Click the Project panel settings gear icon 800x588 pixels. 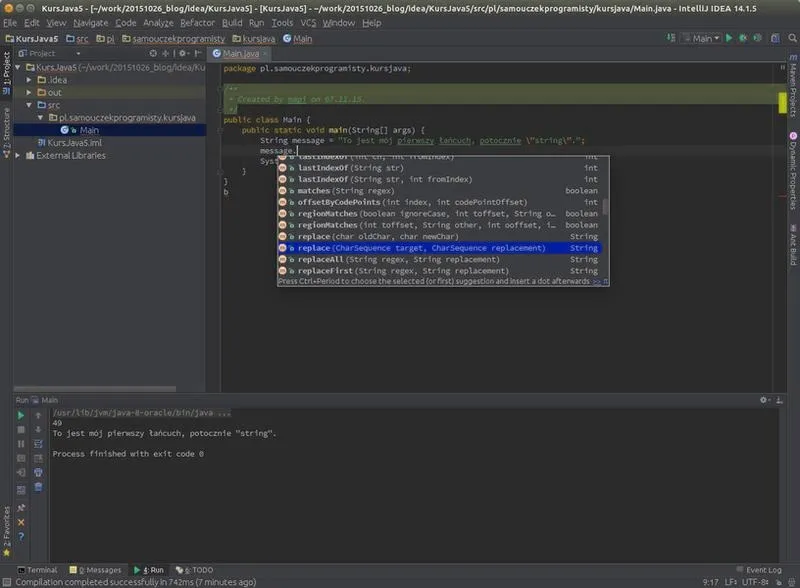183,53
